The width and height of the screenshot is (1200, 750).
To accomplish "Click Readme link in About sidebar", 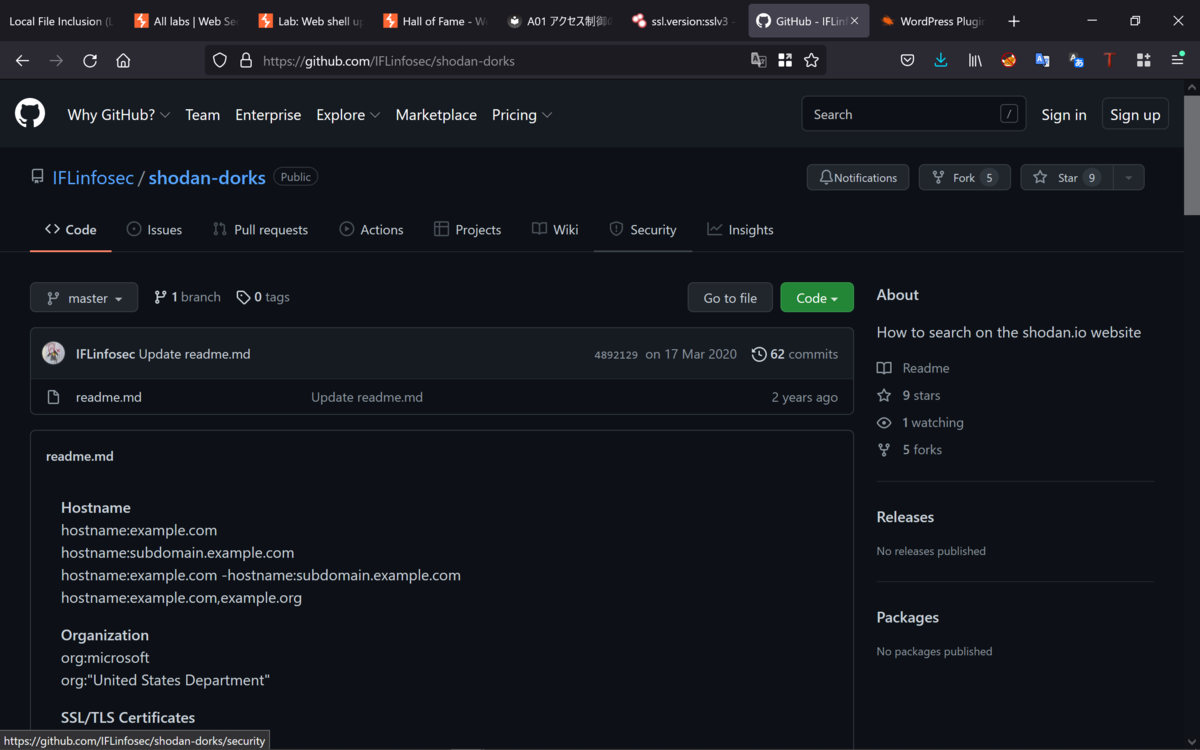I will pyautogui.click(x=913, y=368).
